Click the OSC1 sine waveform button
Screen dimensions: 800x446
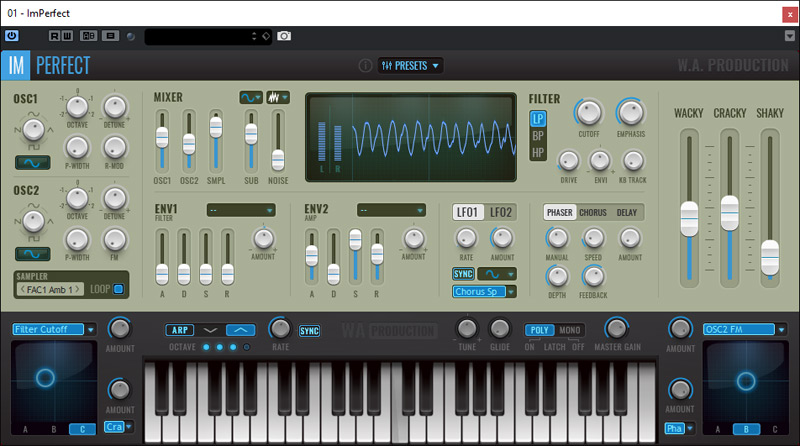(34, 163)
